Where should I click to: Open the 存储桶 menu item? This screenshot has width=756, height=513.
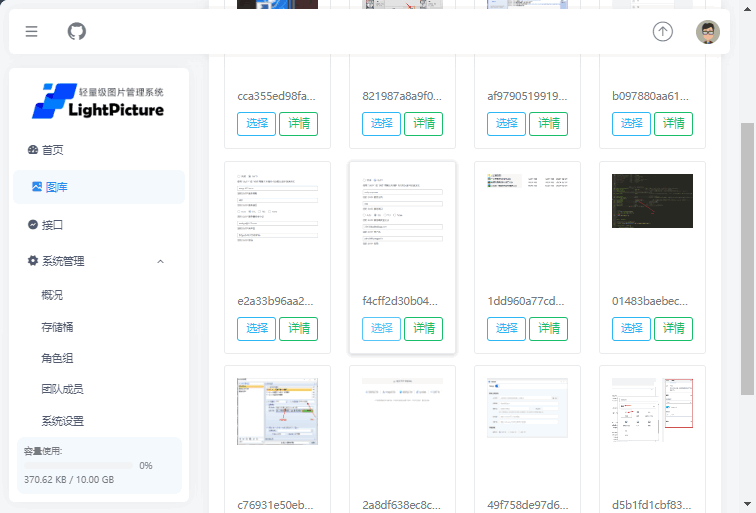coord(57,327)
